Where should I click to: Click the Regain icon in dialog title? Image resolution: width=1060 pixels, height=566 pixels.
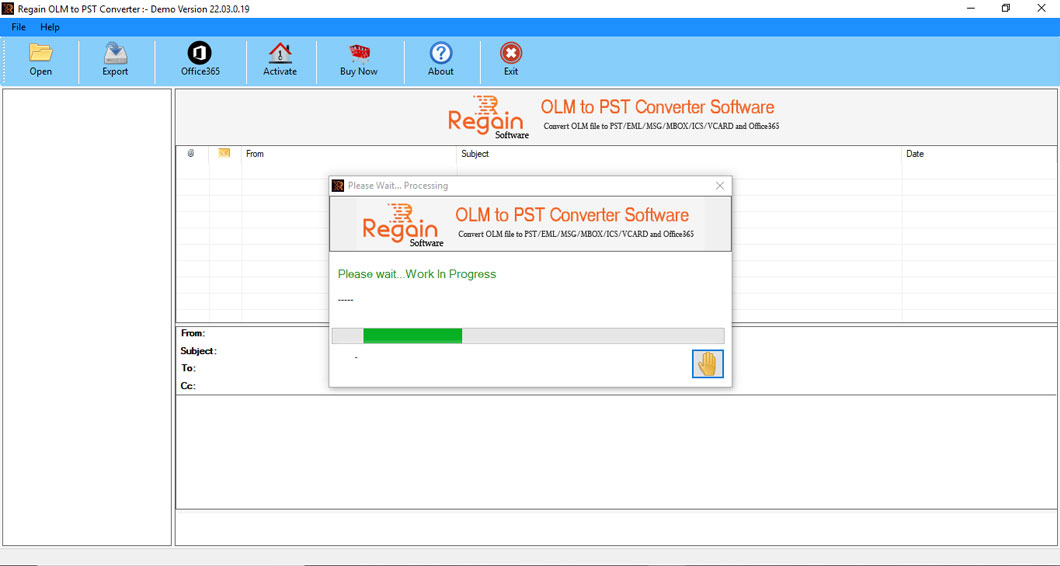[338, 185]
